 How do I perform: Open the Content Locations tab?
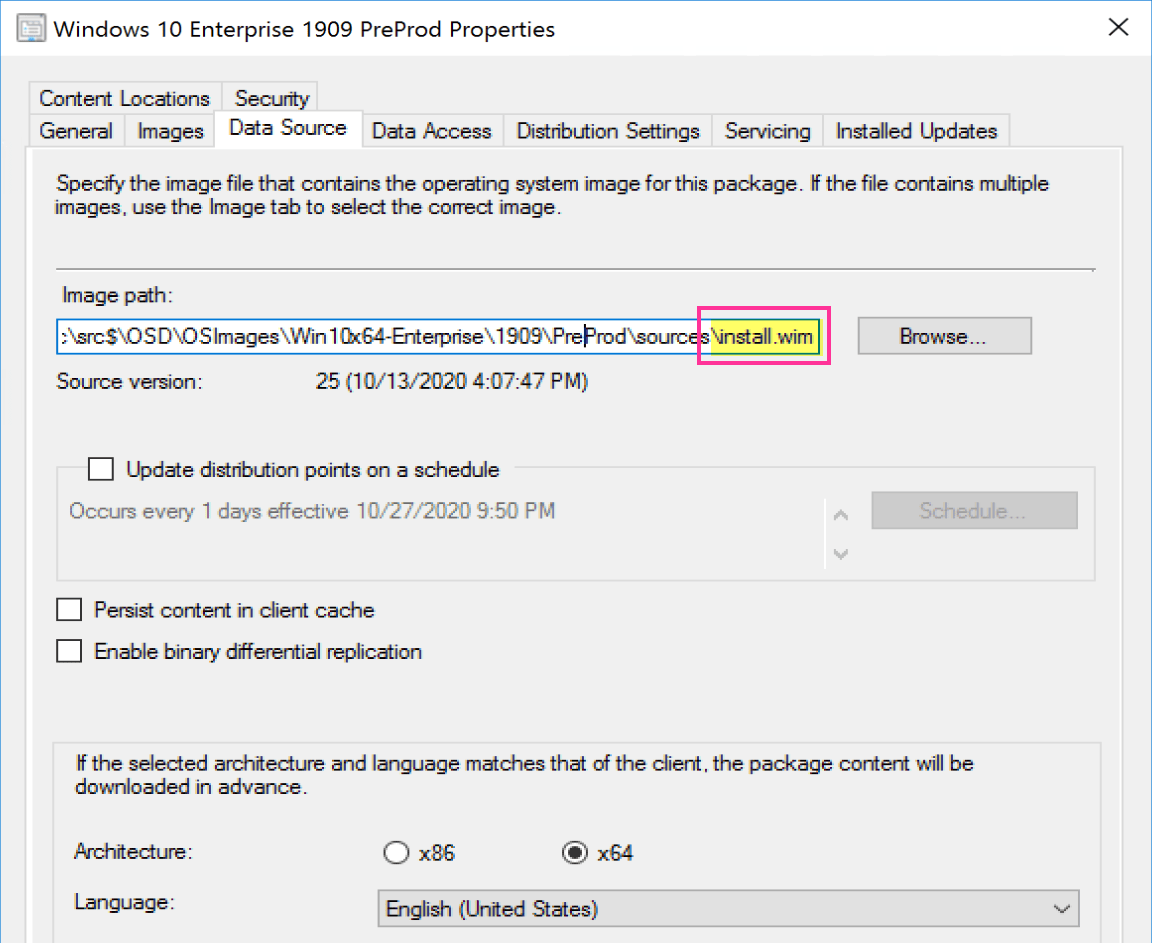click(125, 98)
